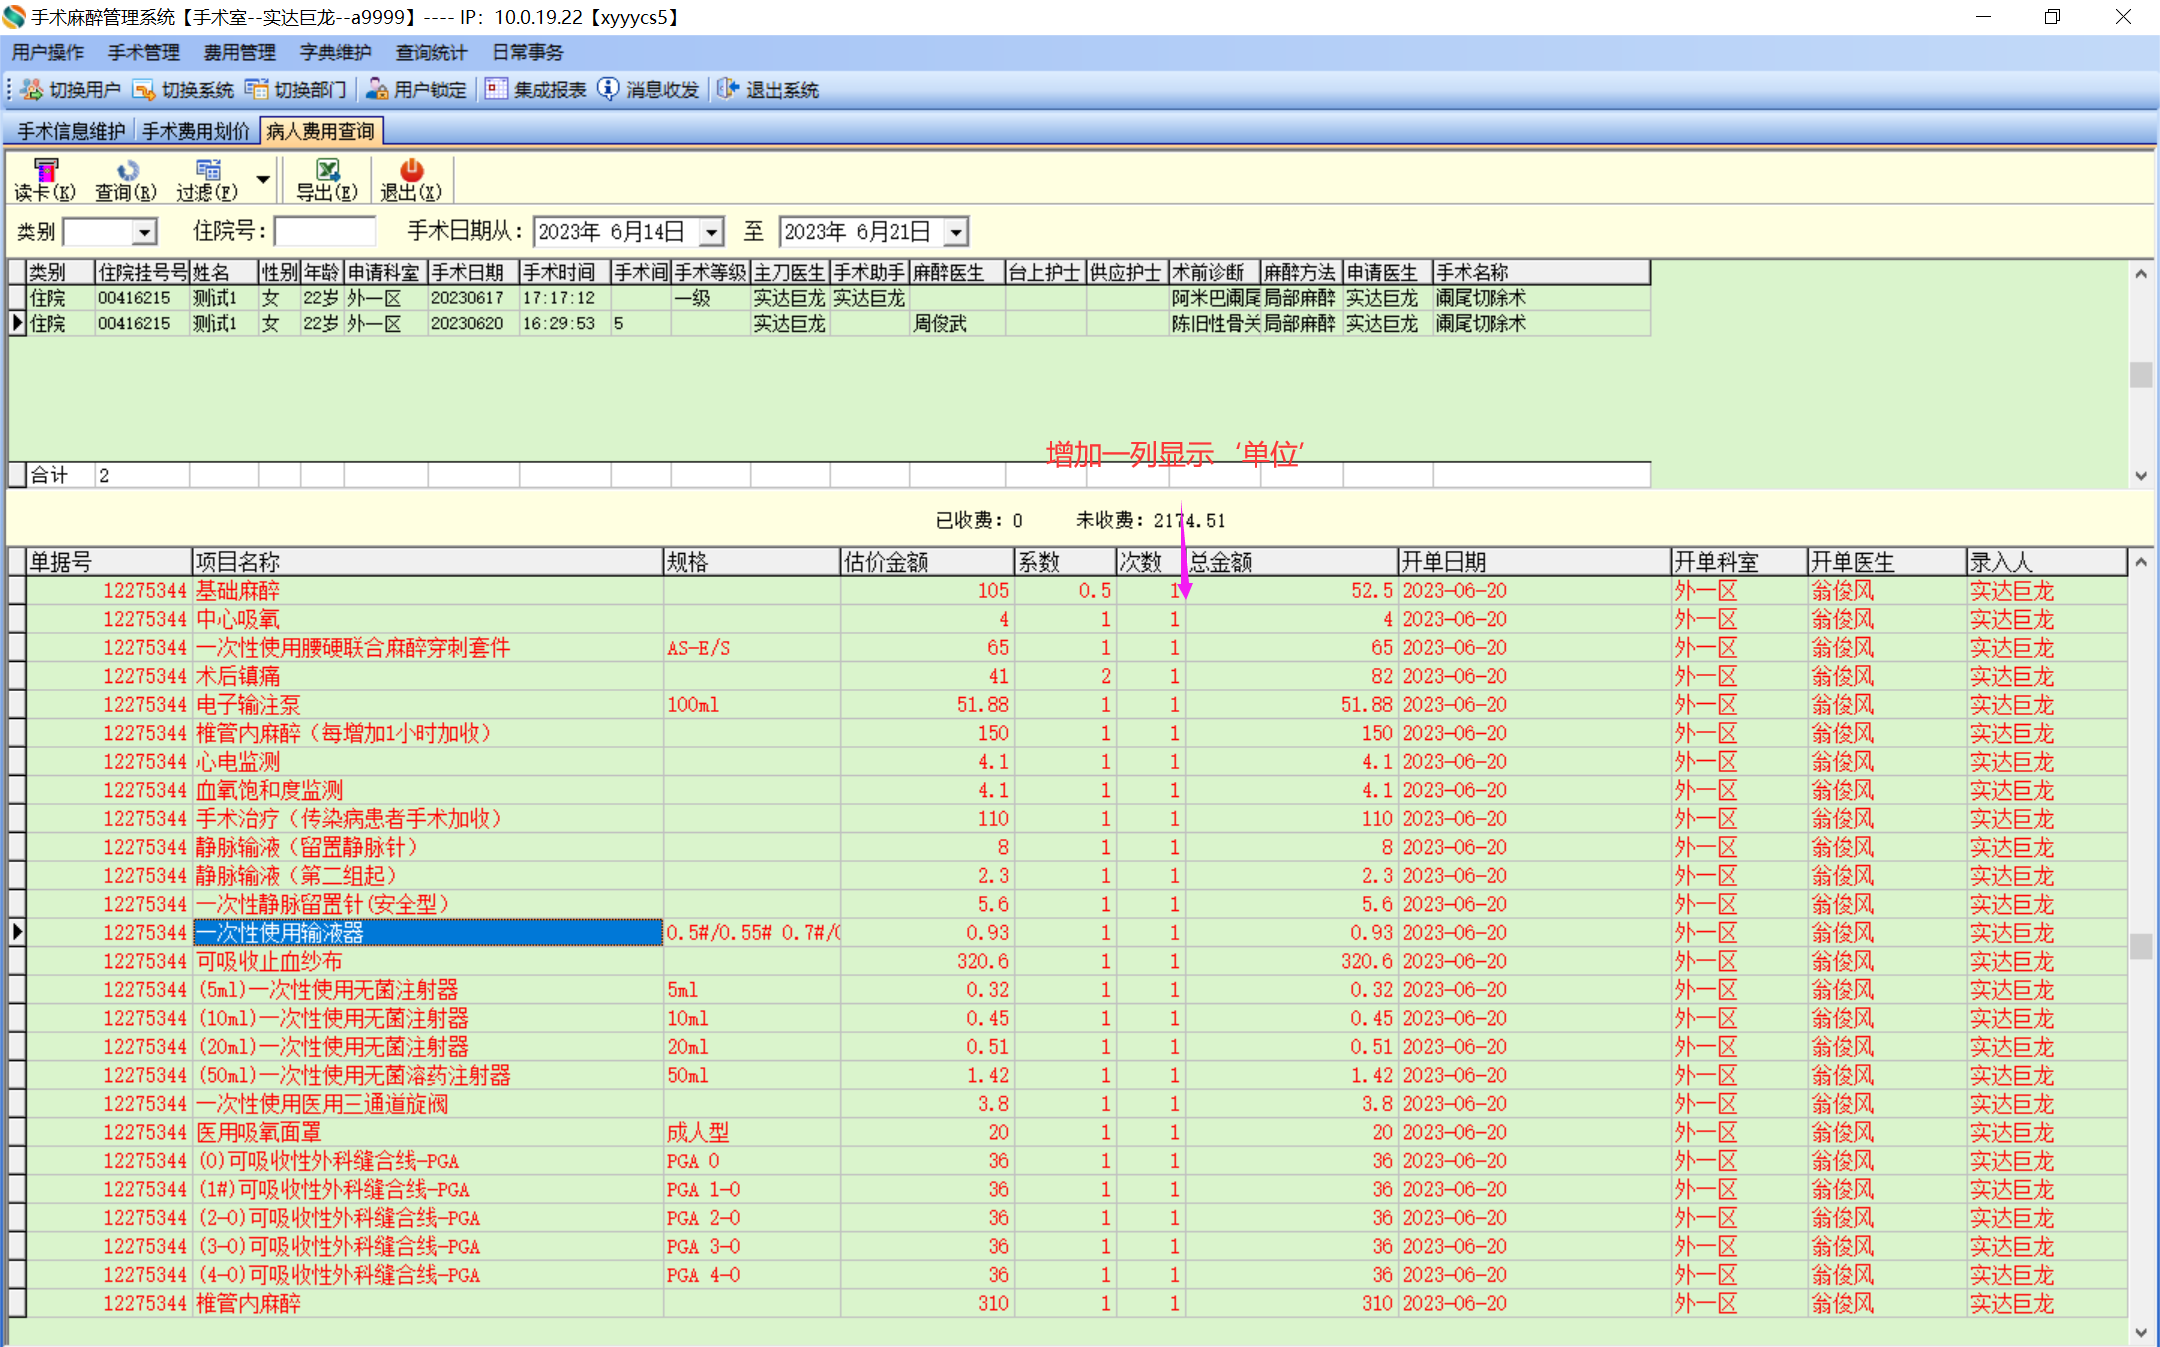Image resolution: width=2160 pixels, height=1347 pixels.
Task: Click the red 退出(X) exit icon
Action: (x=411, y=170)
